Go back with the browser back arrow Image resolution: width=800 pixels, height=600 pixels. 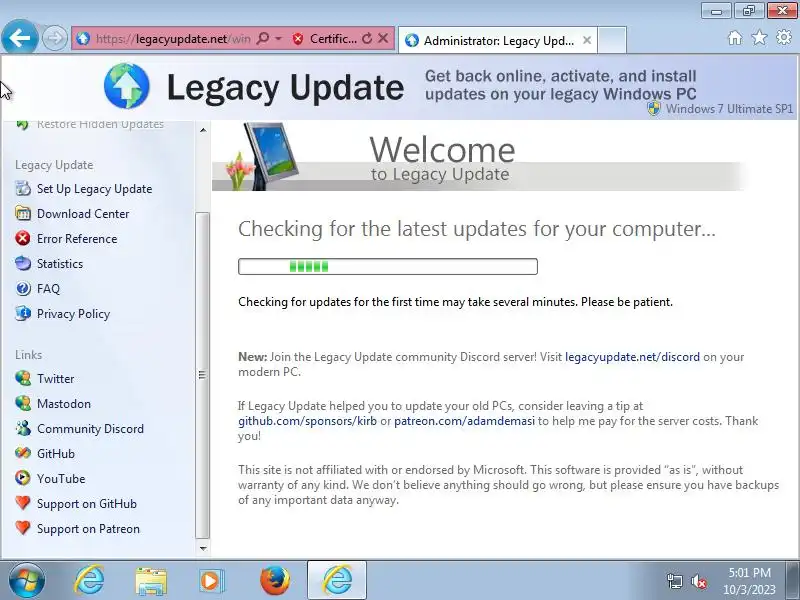click(19, 37)
